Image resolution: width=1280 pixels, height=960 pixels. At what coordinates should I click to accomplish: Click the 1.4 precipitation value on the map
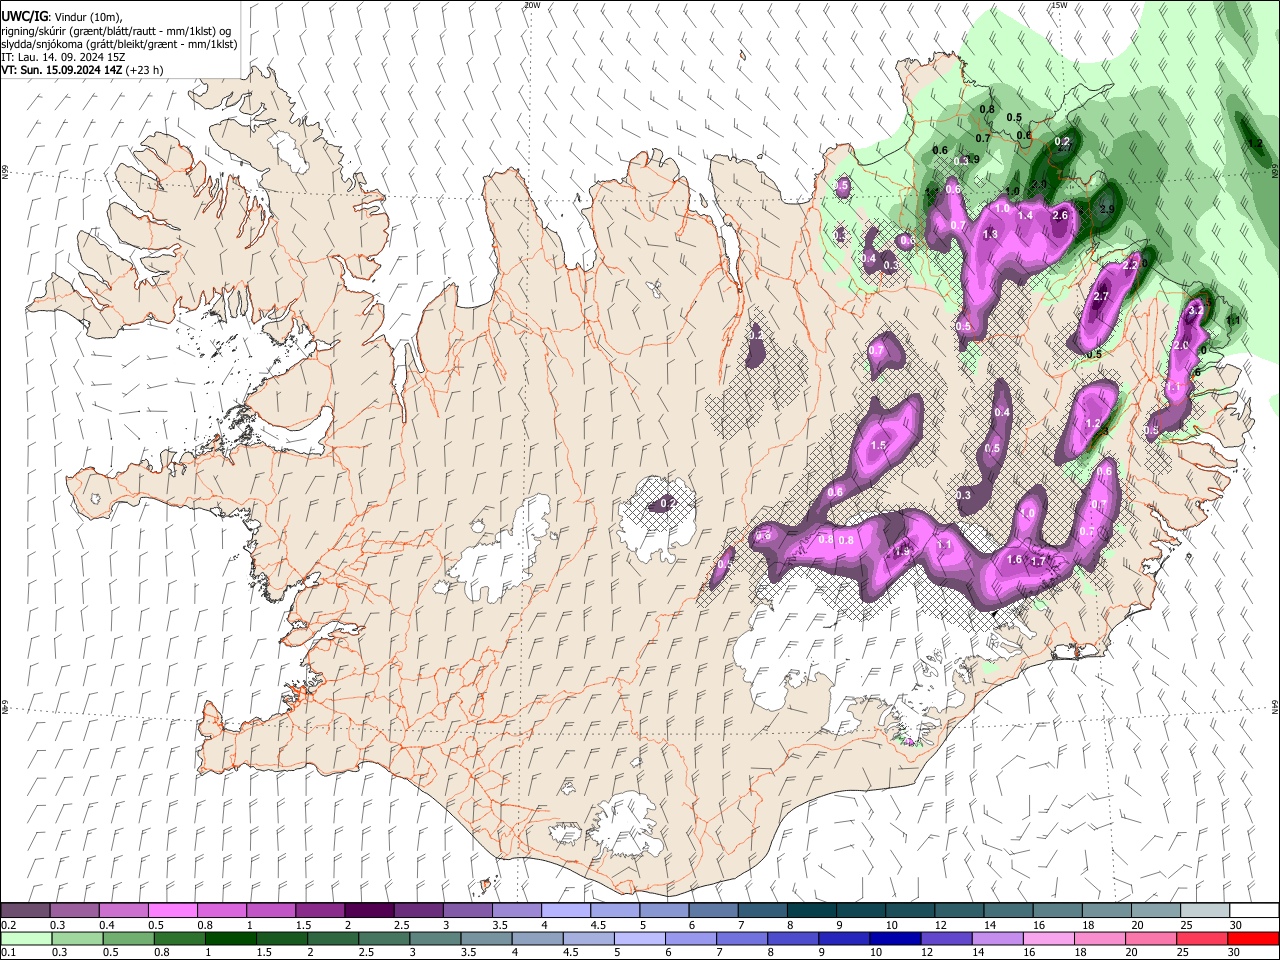coord(1025,215)
